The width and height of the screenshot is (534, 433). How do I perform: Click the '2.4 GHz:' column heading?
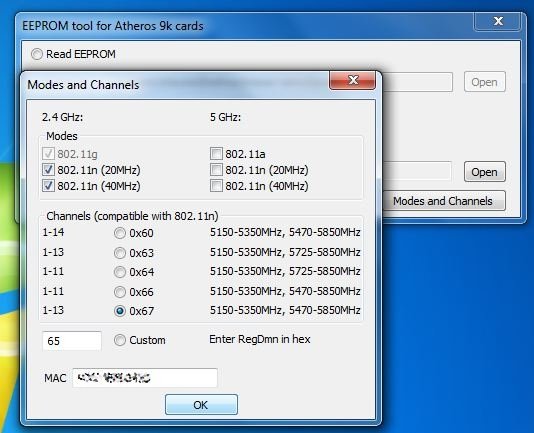coord(62,117)
